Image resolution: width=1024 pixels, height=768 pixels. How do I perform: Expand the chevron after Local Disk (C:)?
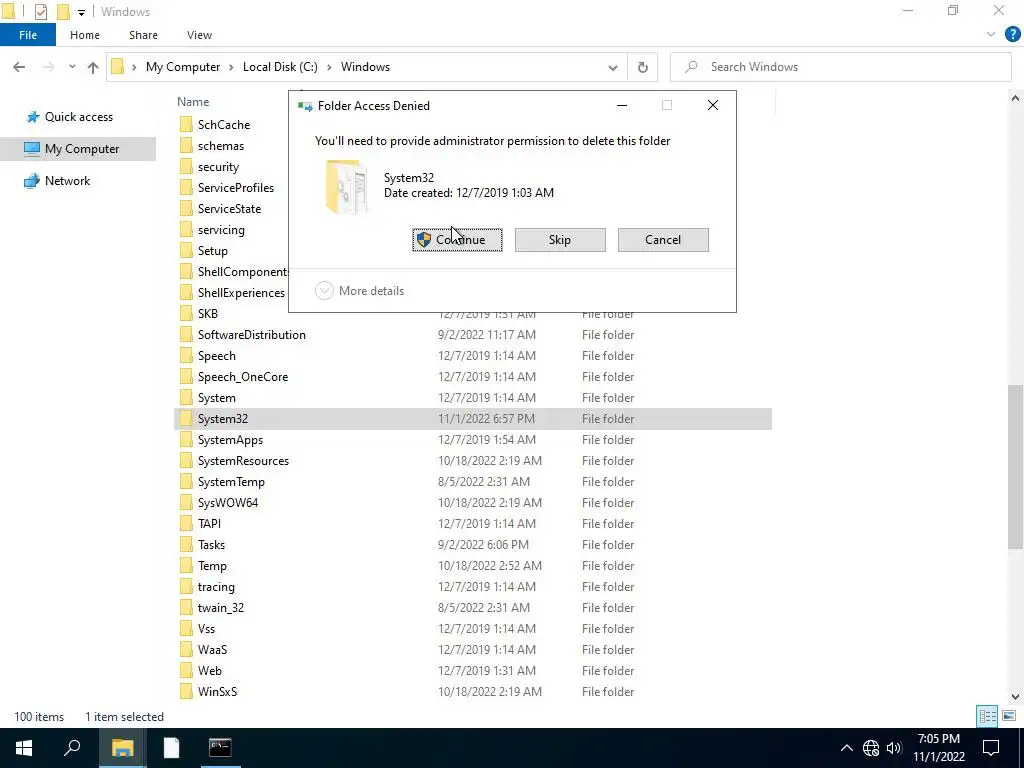pos(329,67)
